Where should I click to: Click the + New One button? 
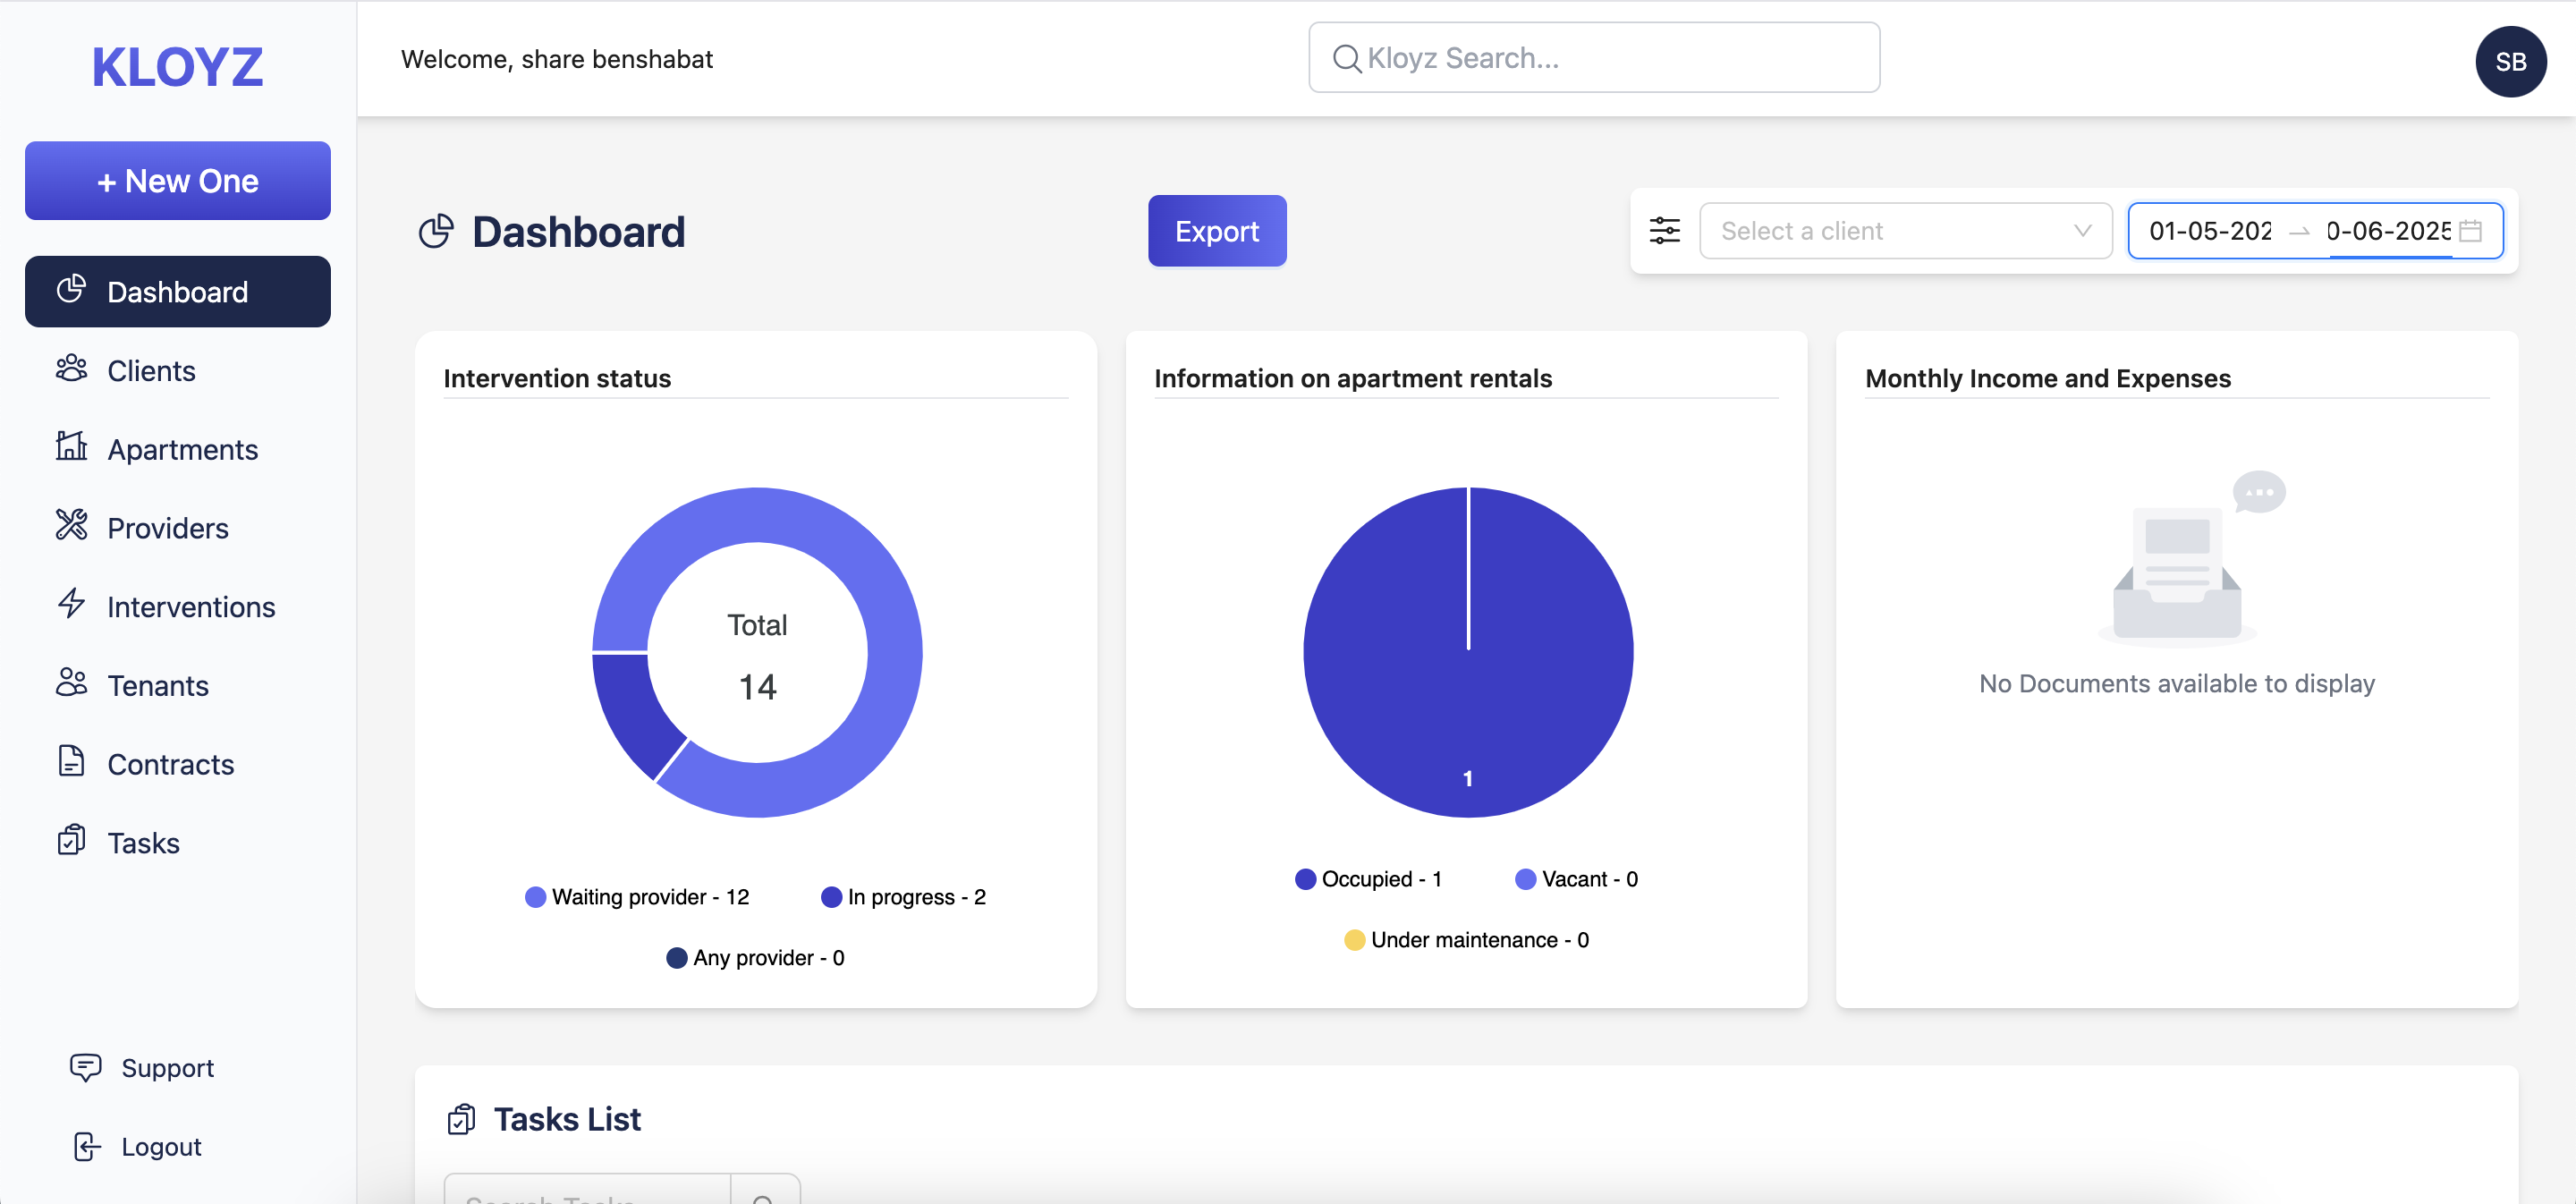(x=178, y=181)
